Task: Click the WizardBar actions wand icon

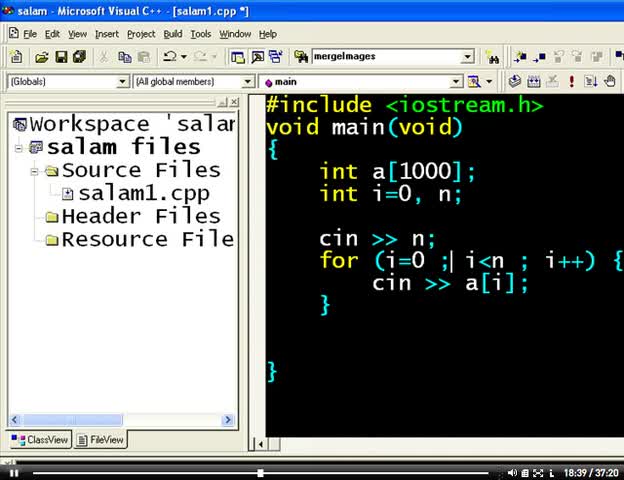Action: click(x=474, y=82)
